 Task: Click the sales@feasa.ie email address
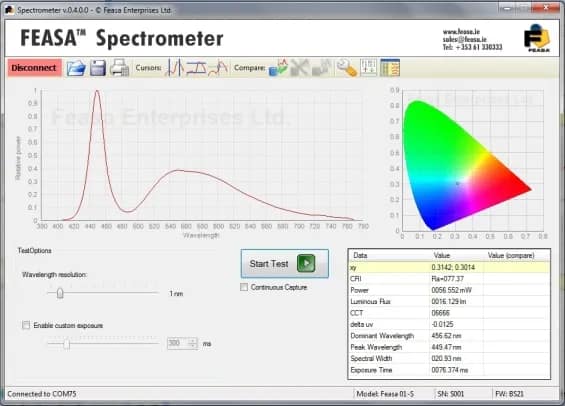click(464, 39)
